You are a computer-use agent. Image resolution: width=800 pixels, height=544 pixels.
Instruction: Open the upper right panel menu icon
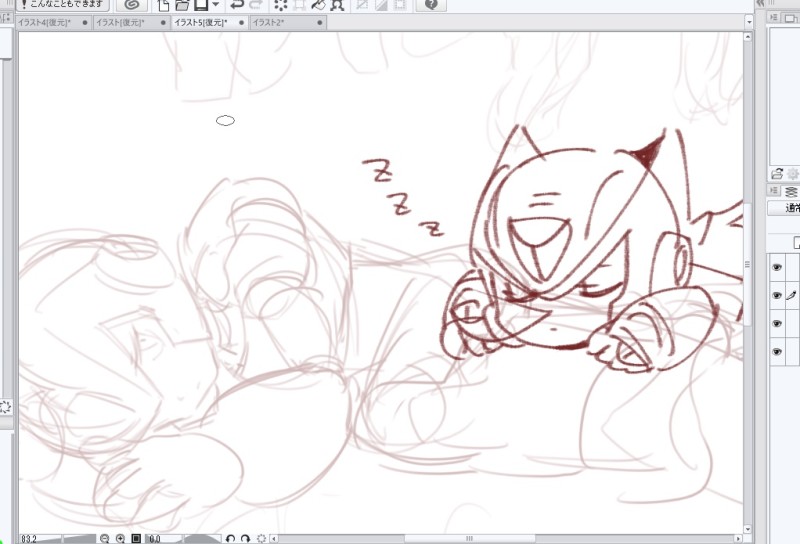[774, 18]
